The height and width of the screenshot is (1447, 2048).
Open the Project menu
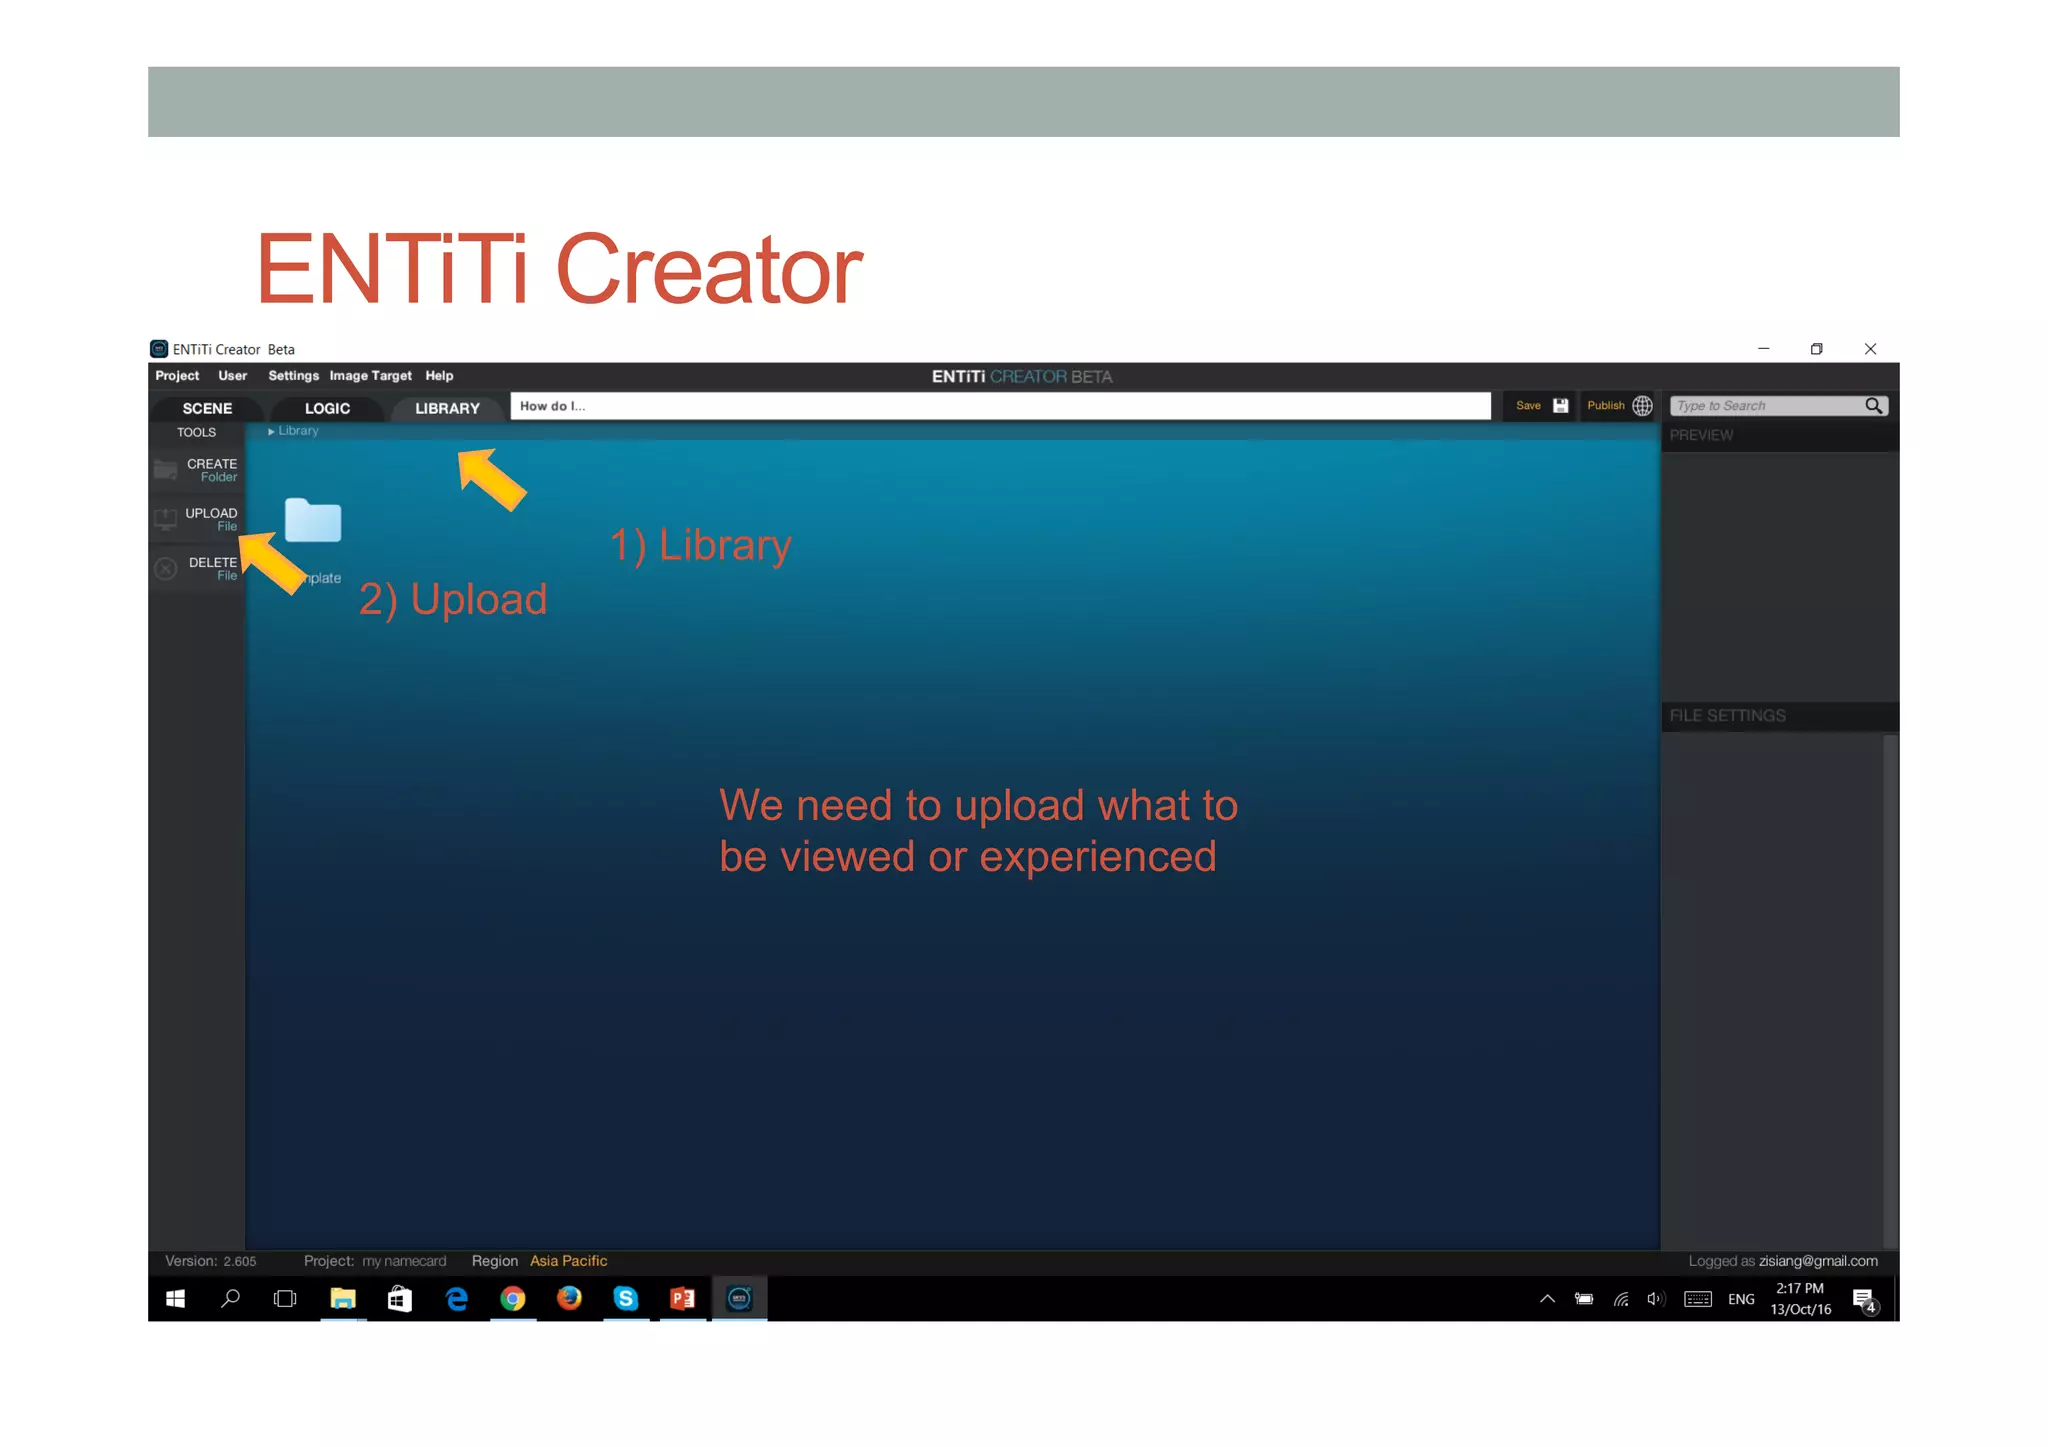click(x=177, y=376)
